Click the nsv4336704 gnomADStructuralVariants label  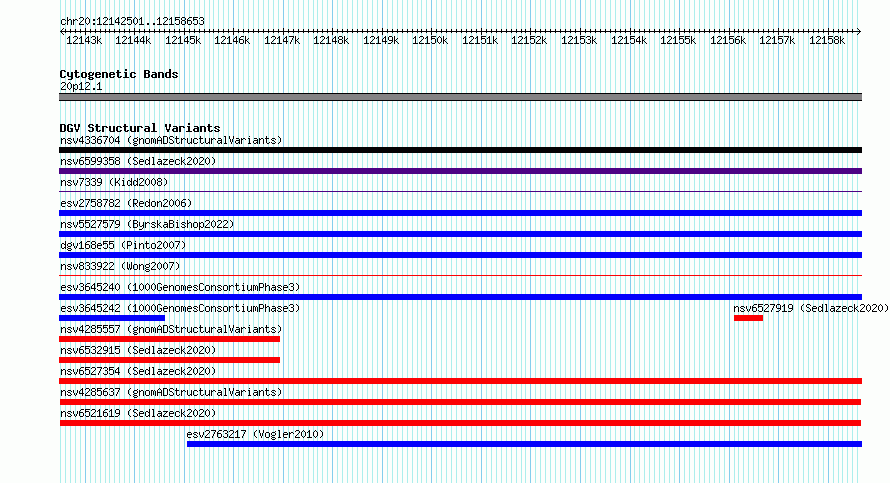tap(171, 140)
